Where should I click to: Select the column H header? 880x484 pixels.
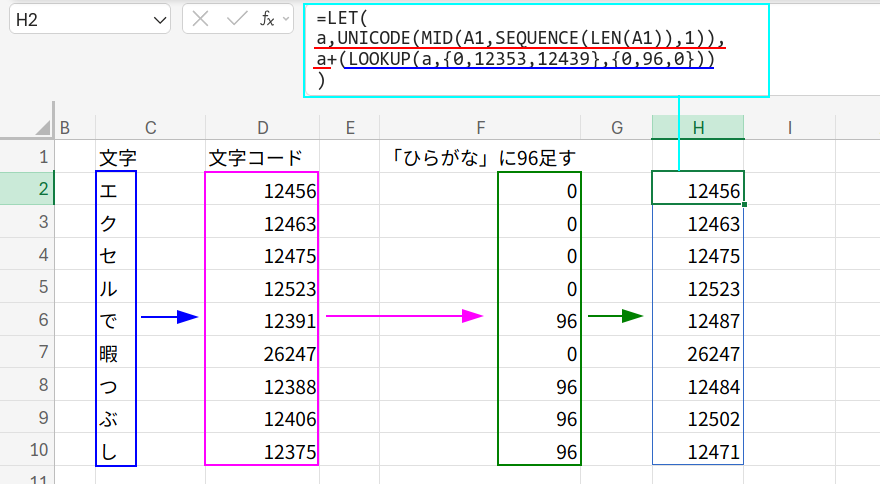pos(698,127)
